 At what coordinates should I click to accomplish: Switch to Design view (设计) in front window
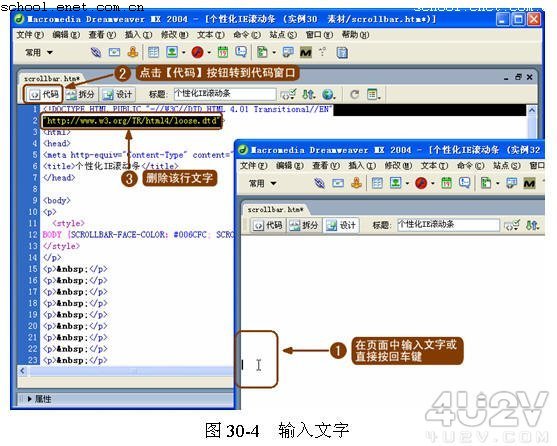[341, 225]
